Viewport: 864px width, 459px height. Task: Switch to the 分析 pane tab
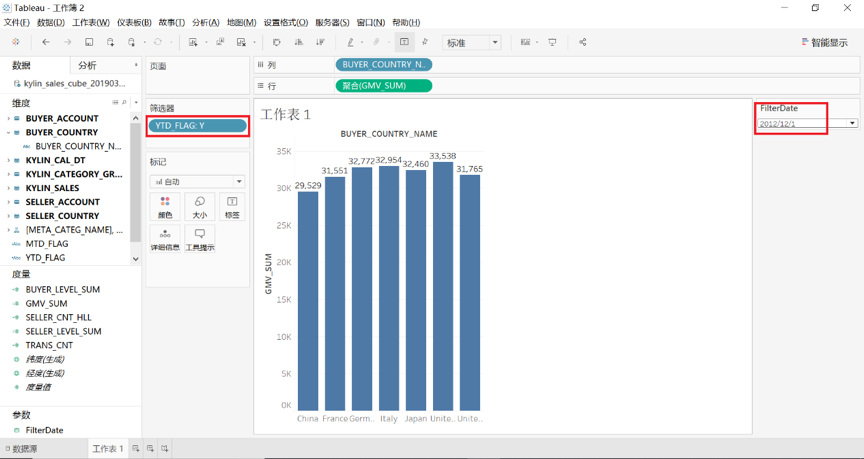[x=88, y=65]
